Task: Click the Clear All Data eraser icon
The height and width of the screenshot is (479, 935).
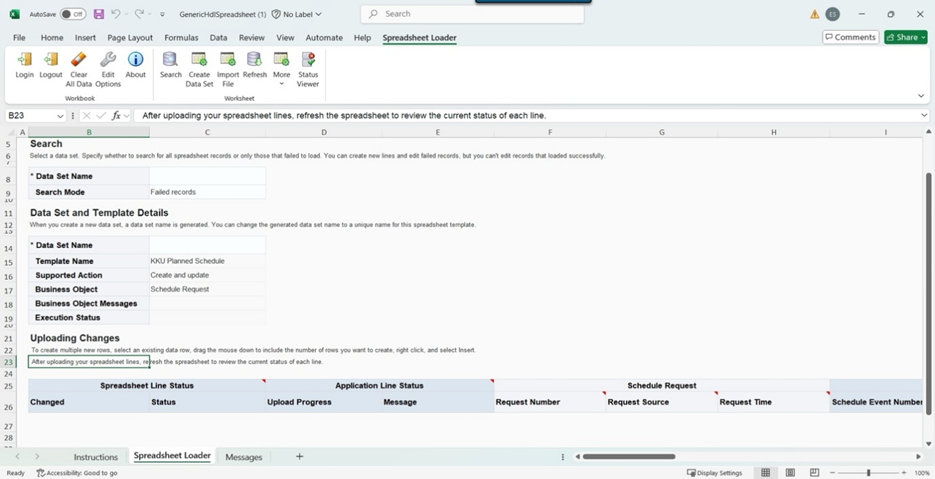Action: pyautogui.click(x=78, y=62)
